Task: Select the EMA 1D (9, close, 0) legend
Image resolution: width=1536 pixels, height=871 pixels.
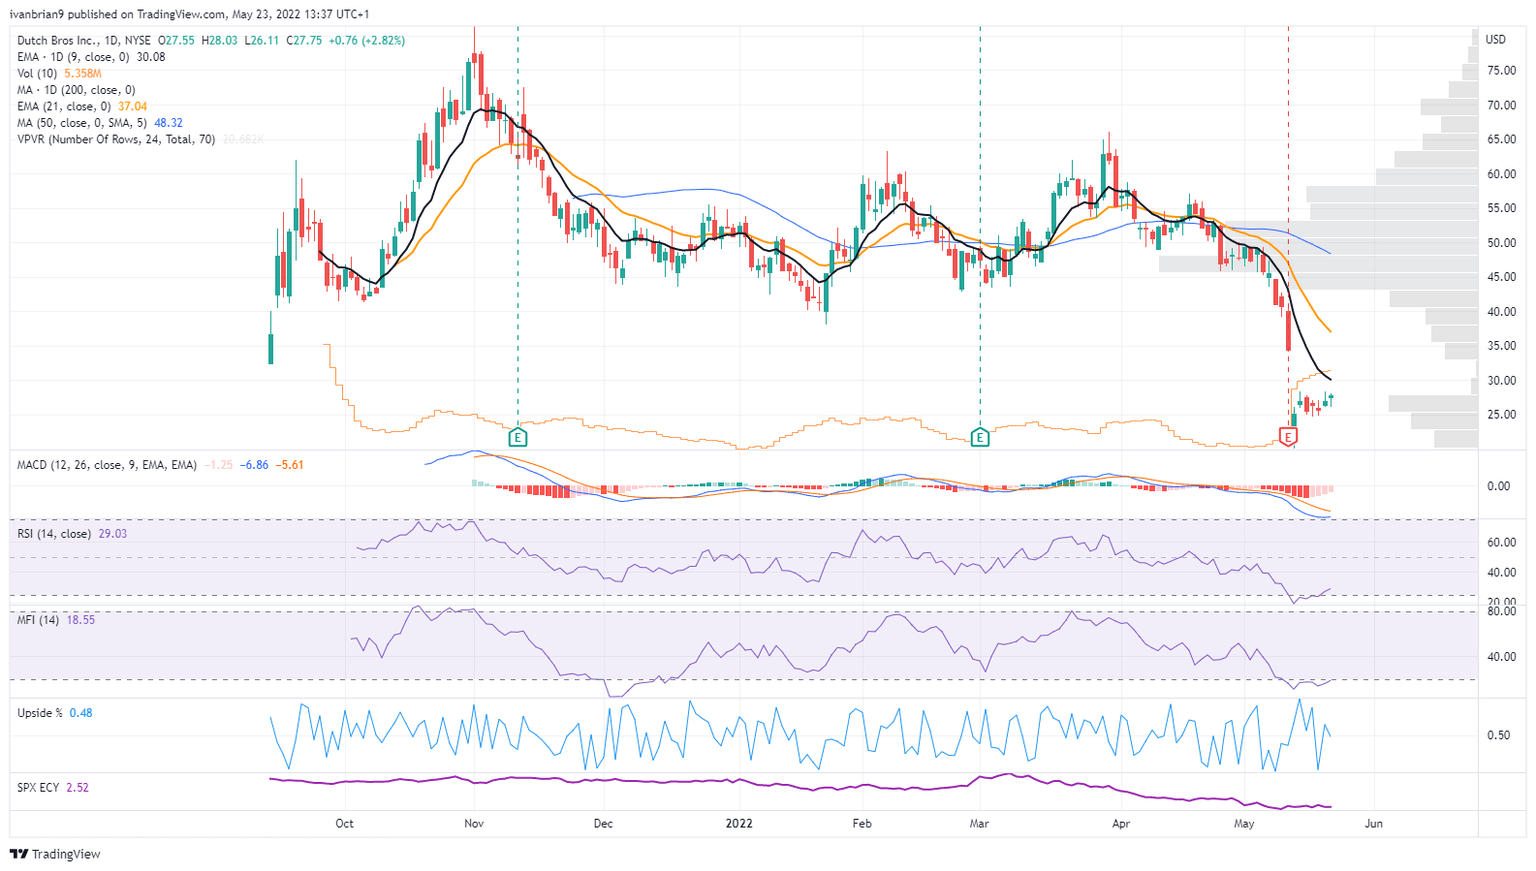Action: pos(75,57)
